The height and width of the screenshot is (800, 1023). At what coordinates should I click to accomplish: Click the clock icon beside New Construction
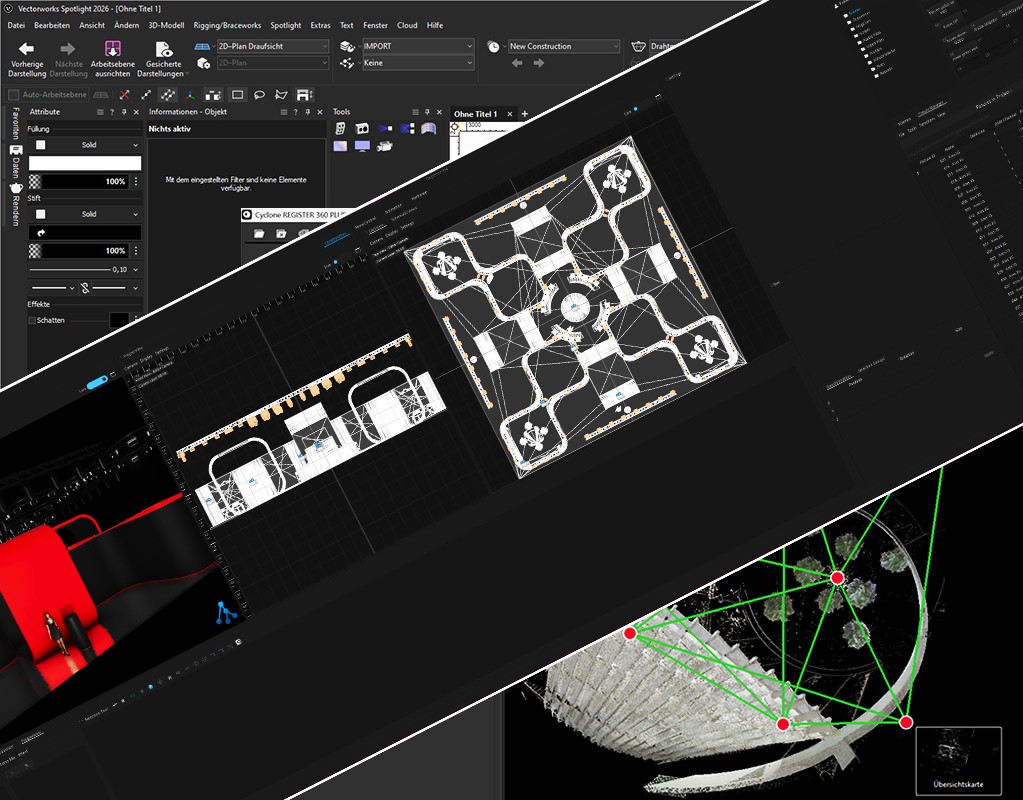point(493,46)
